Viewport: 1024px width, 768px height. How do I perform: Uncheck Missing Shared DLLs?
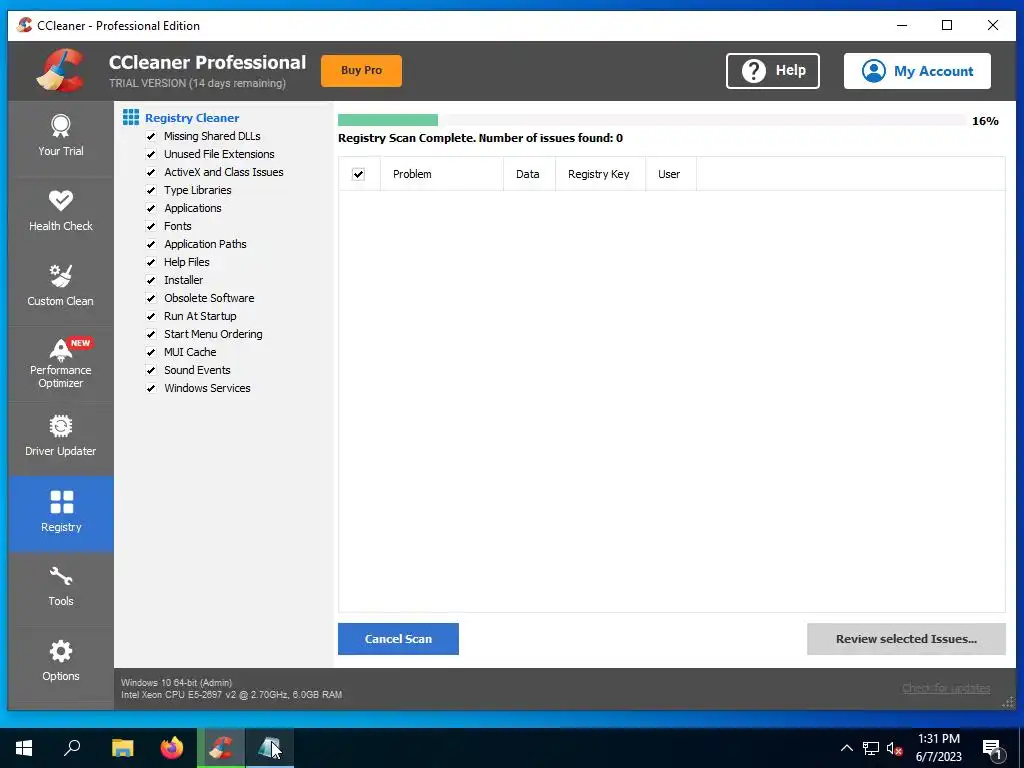[x=151, y=136]
